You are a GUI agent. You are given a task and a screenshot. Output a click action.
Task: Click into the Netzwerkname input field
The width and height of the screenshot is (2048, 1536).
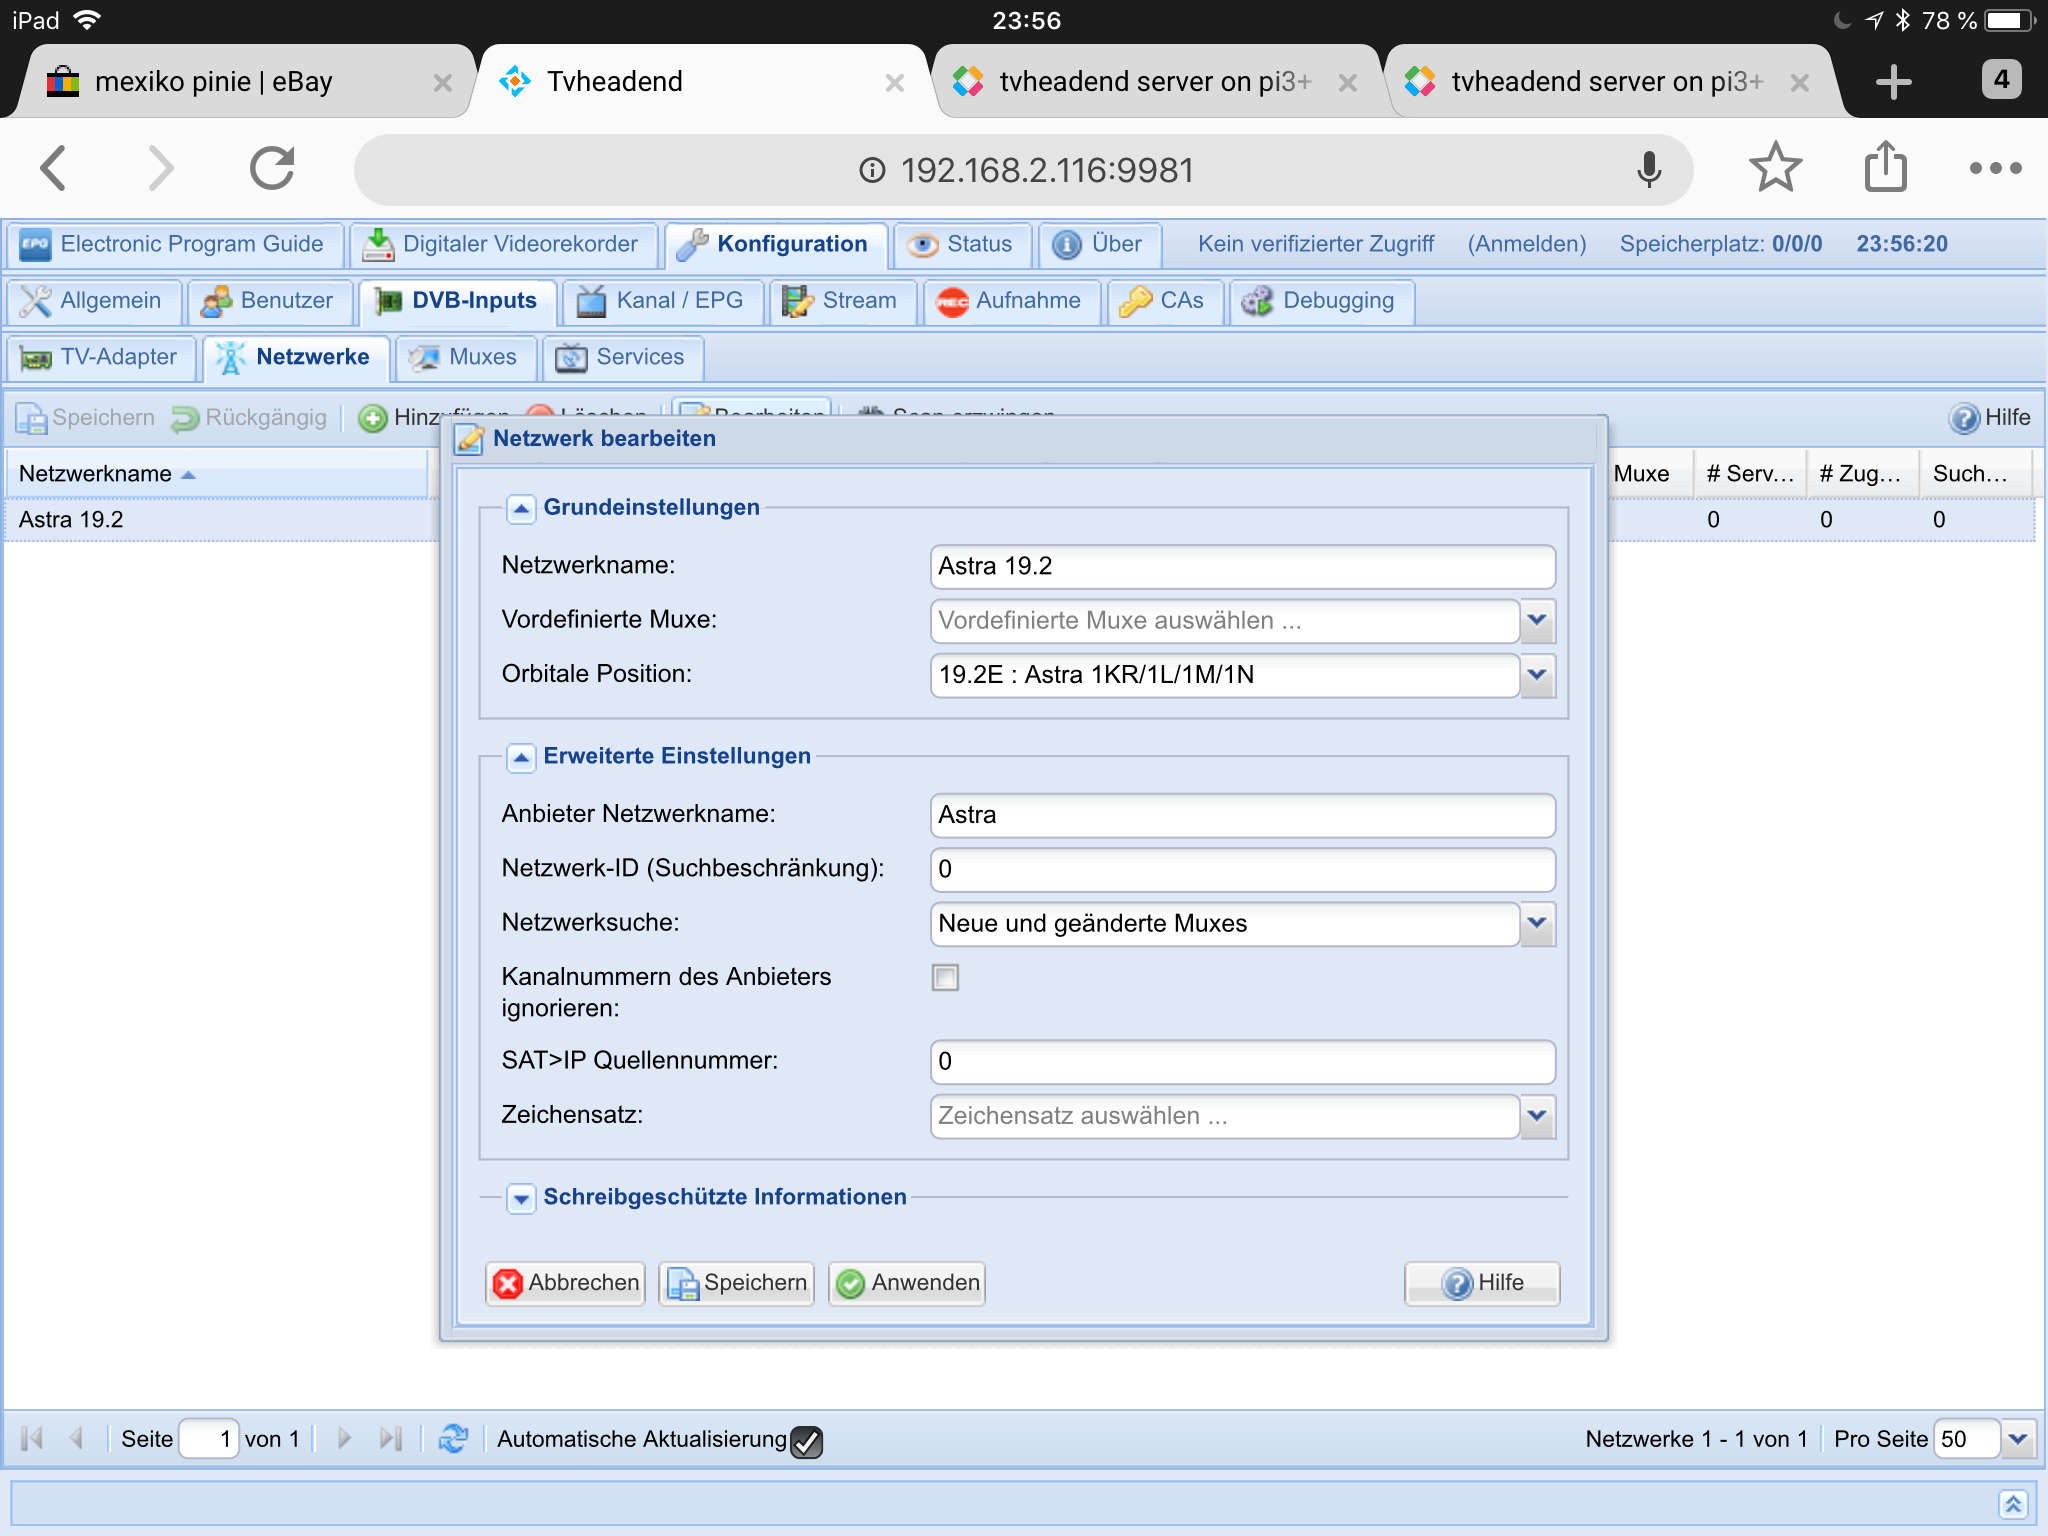1241,567
